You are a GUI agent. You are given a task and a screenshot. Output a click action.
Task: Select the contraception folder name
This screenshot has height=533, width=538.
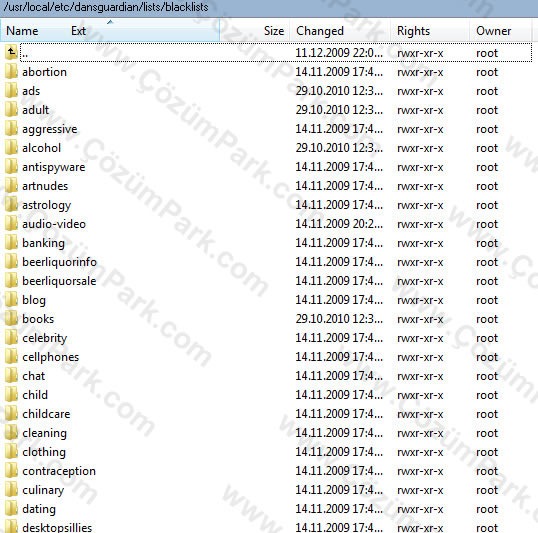pyautogui.click(x=59, y=471)
